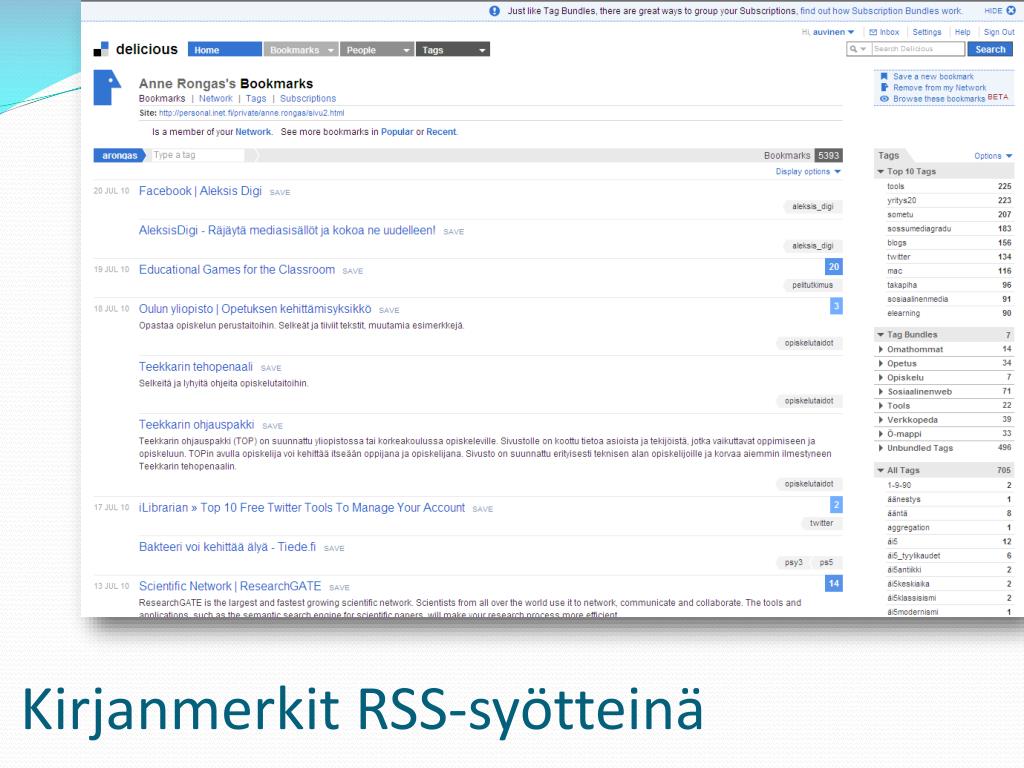Click Anne Rongas's profile avatar icon
This screenshot has height=768, width=1024.
[x=107, y=88]
